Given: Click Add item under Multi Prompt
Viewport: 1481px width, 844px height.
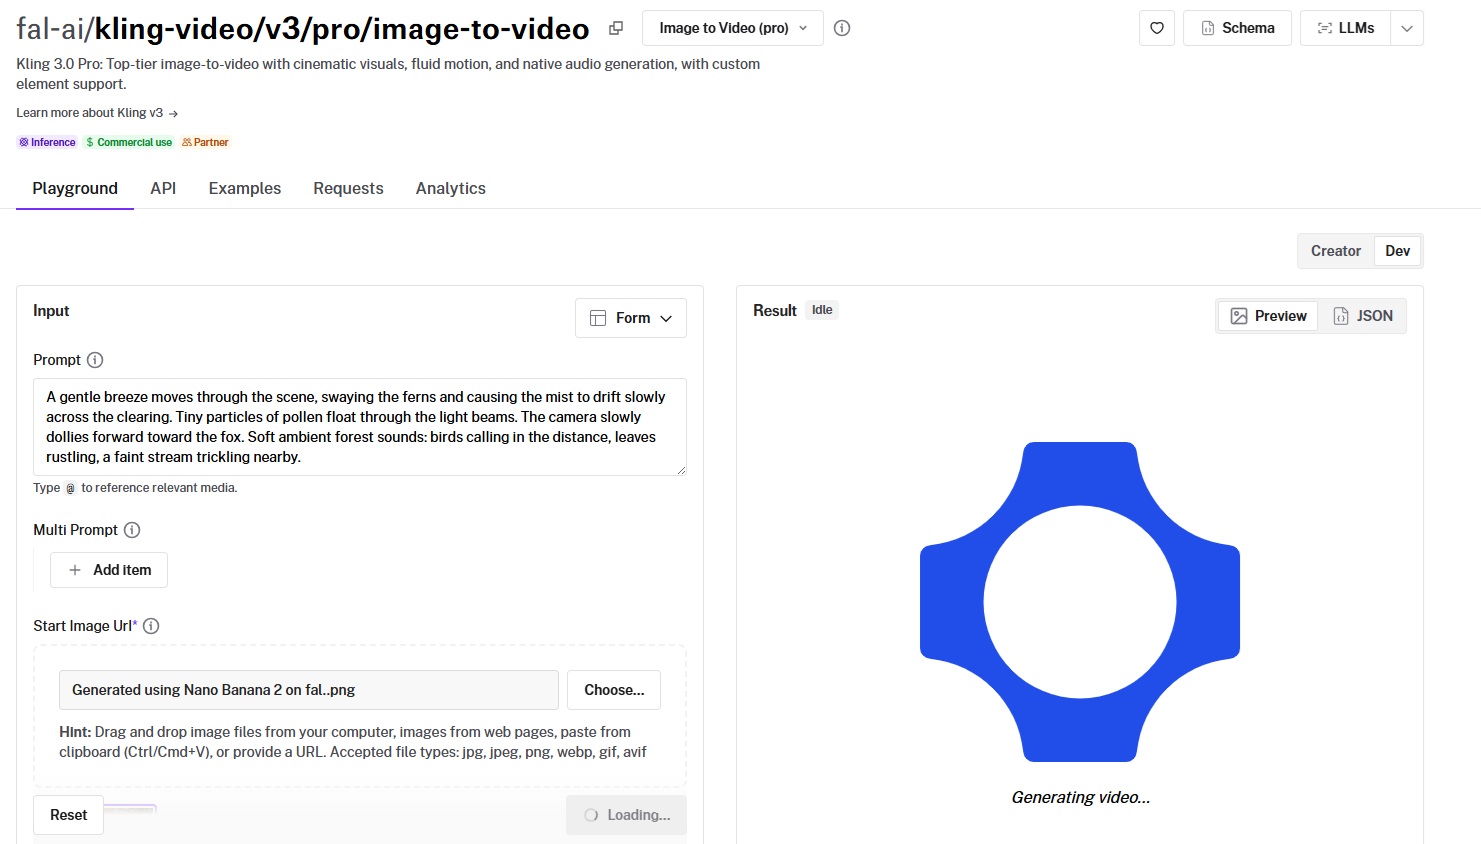Looking at the screenshot, I should click(109, 570).
